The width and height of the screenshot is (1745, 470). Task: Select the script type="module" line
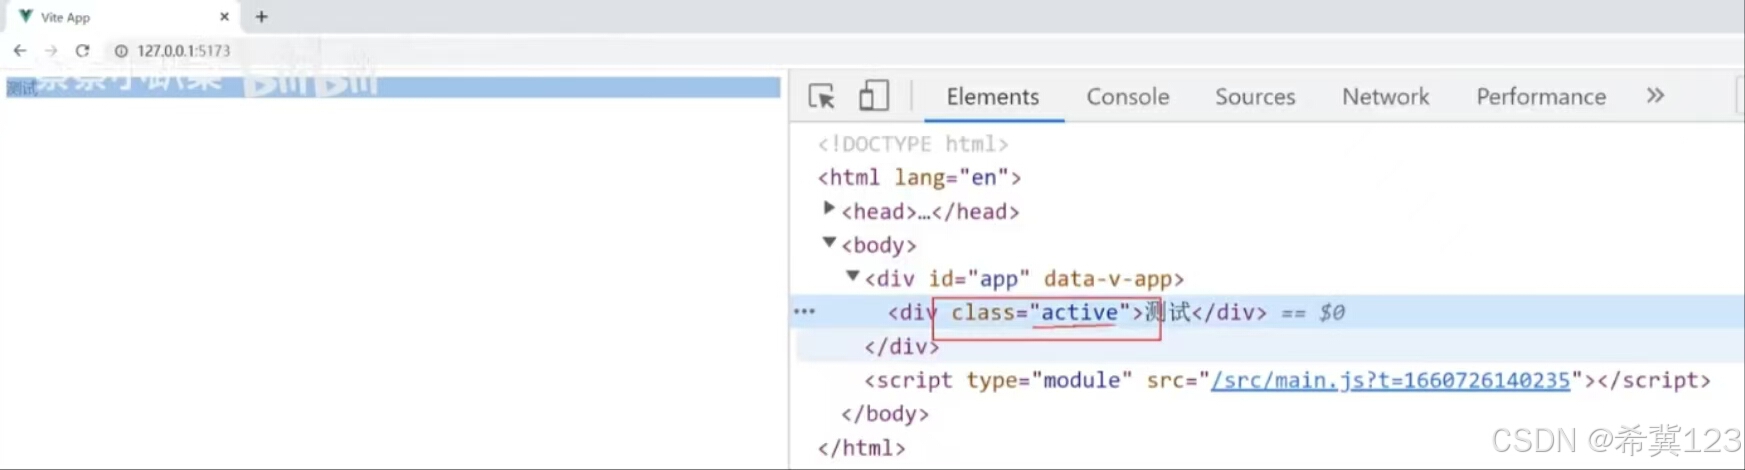click(x=1287, y=380)
